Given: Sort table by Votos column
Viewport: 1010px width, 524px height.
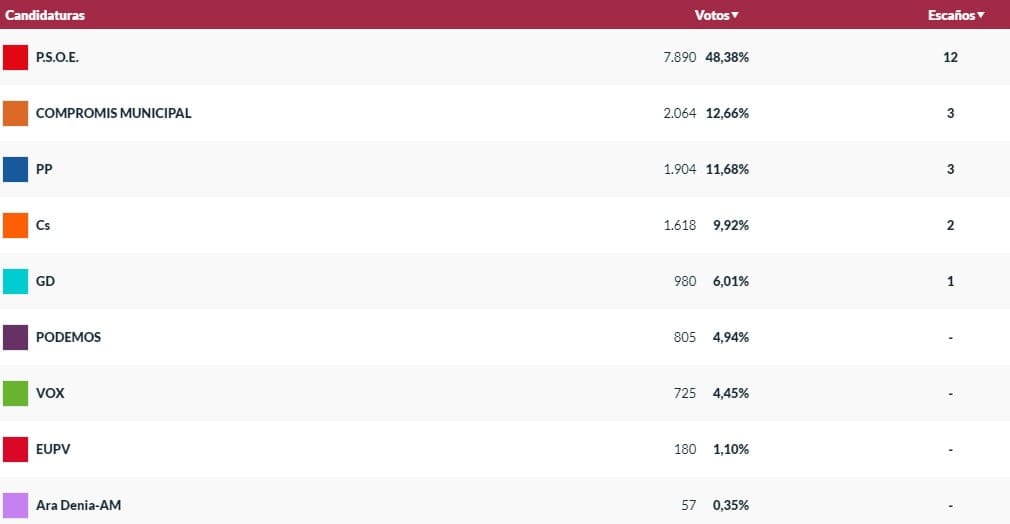Looking at the screenshot, I should 716,15.
